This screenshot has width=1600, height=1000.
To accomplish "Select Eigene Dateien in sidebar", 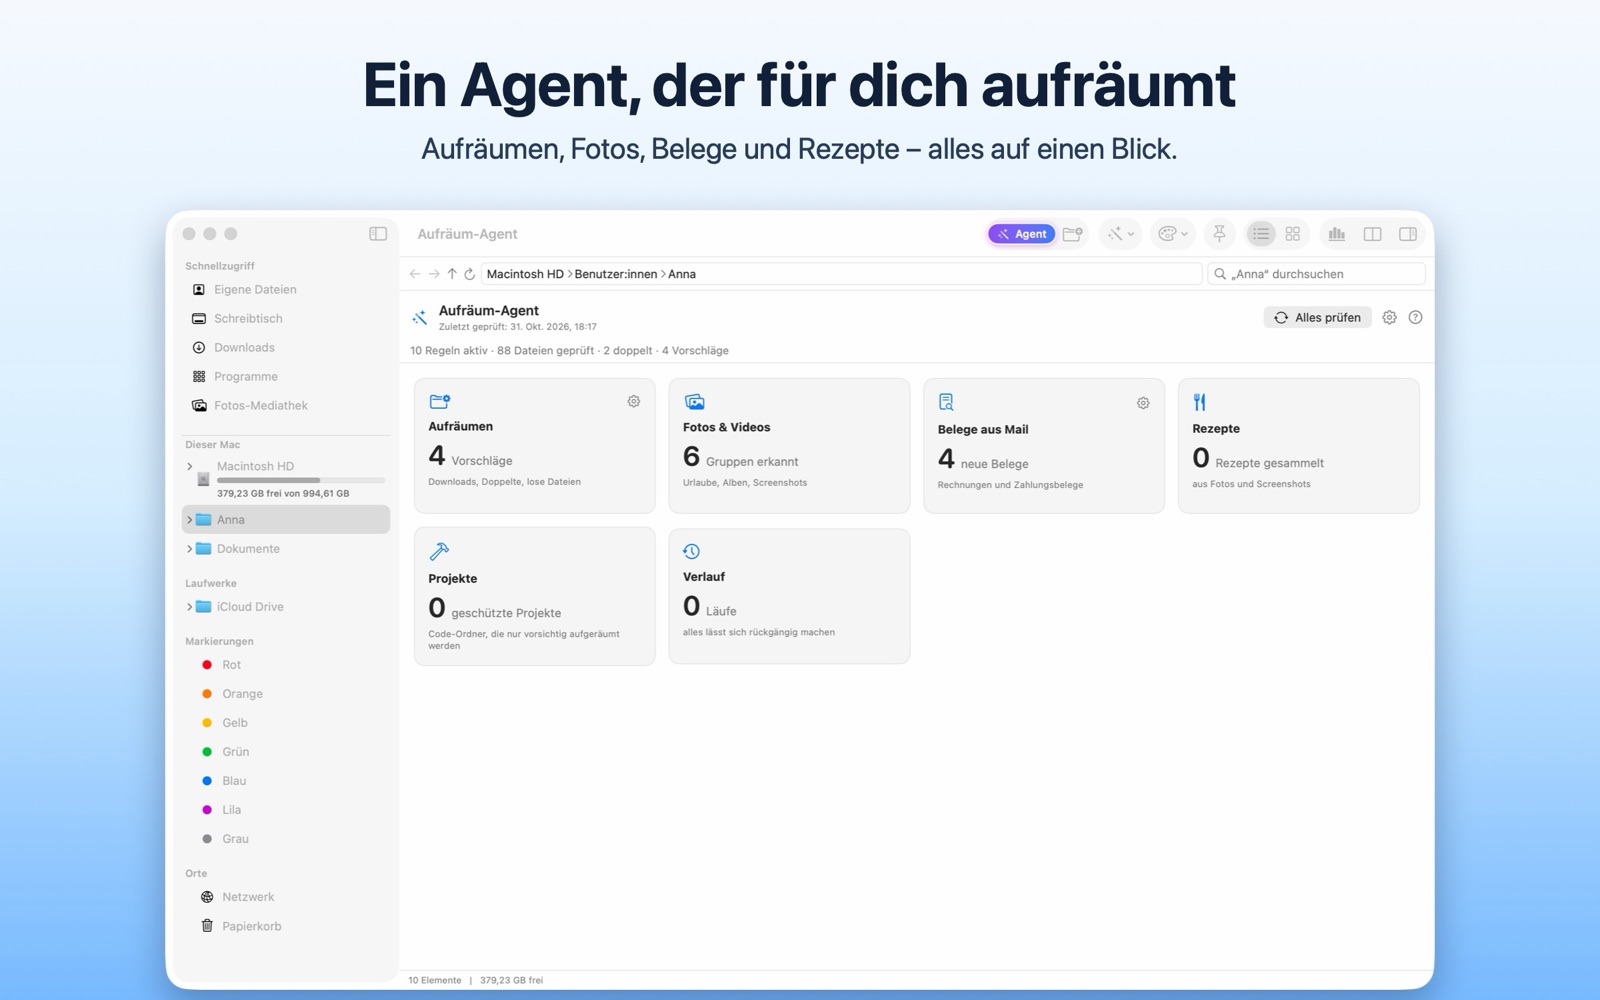I will [x=286, y=290].
